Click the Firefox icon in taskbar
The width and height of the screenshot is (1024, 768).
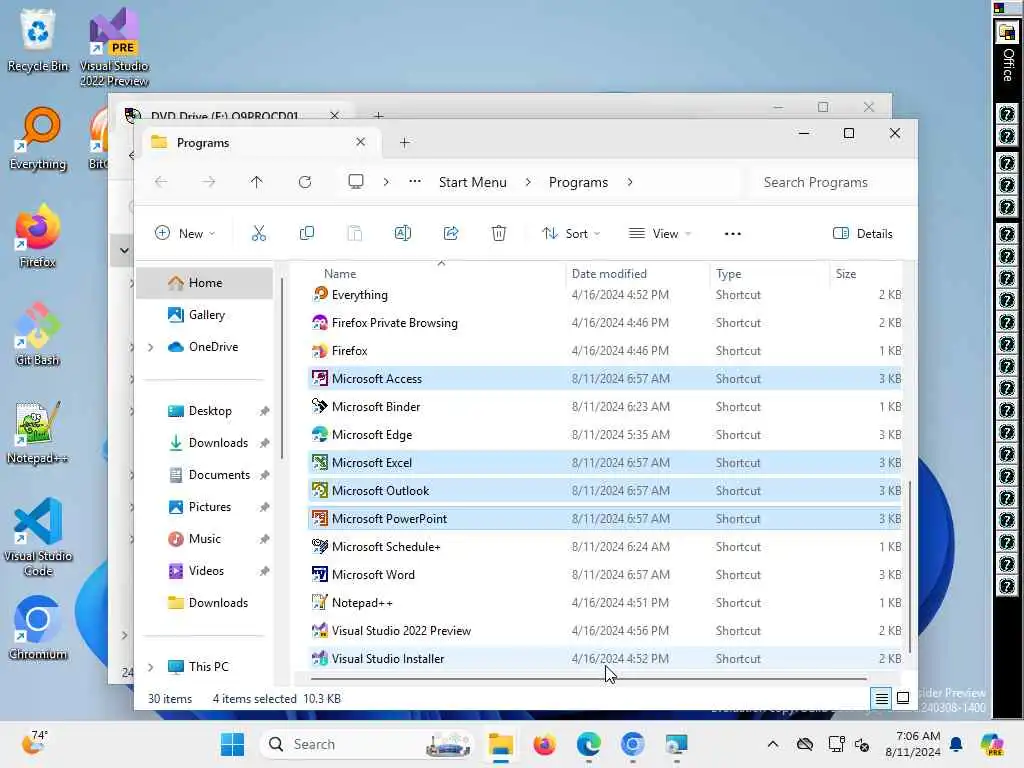point(545,744)
